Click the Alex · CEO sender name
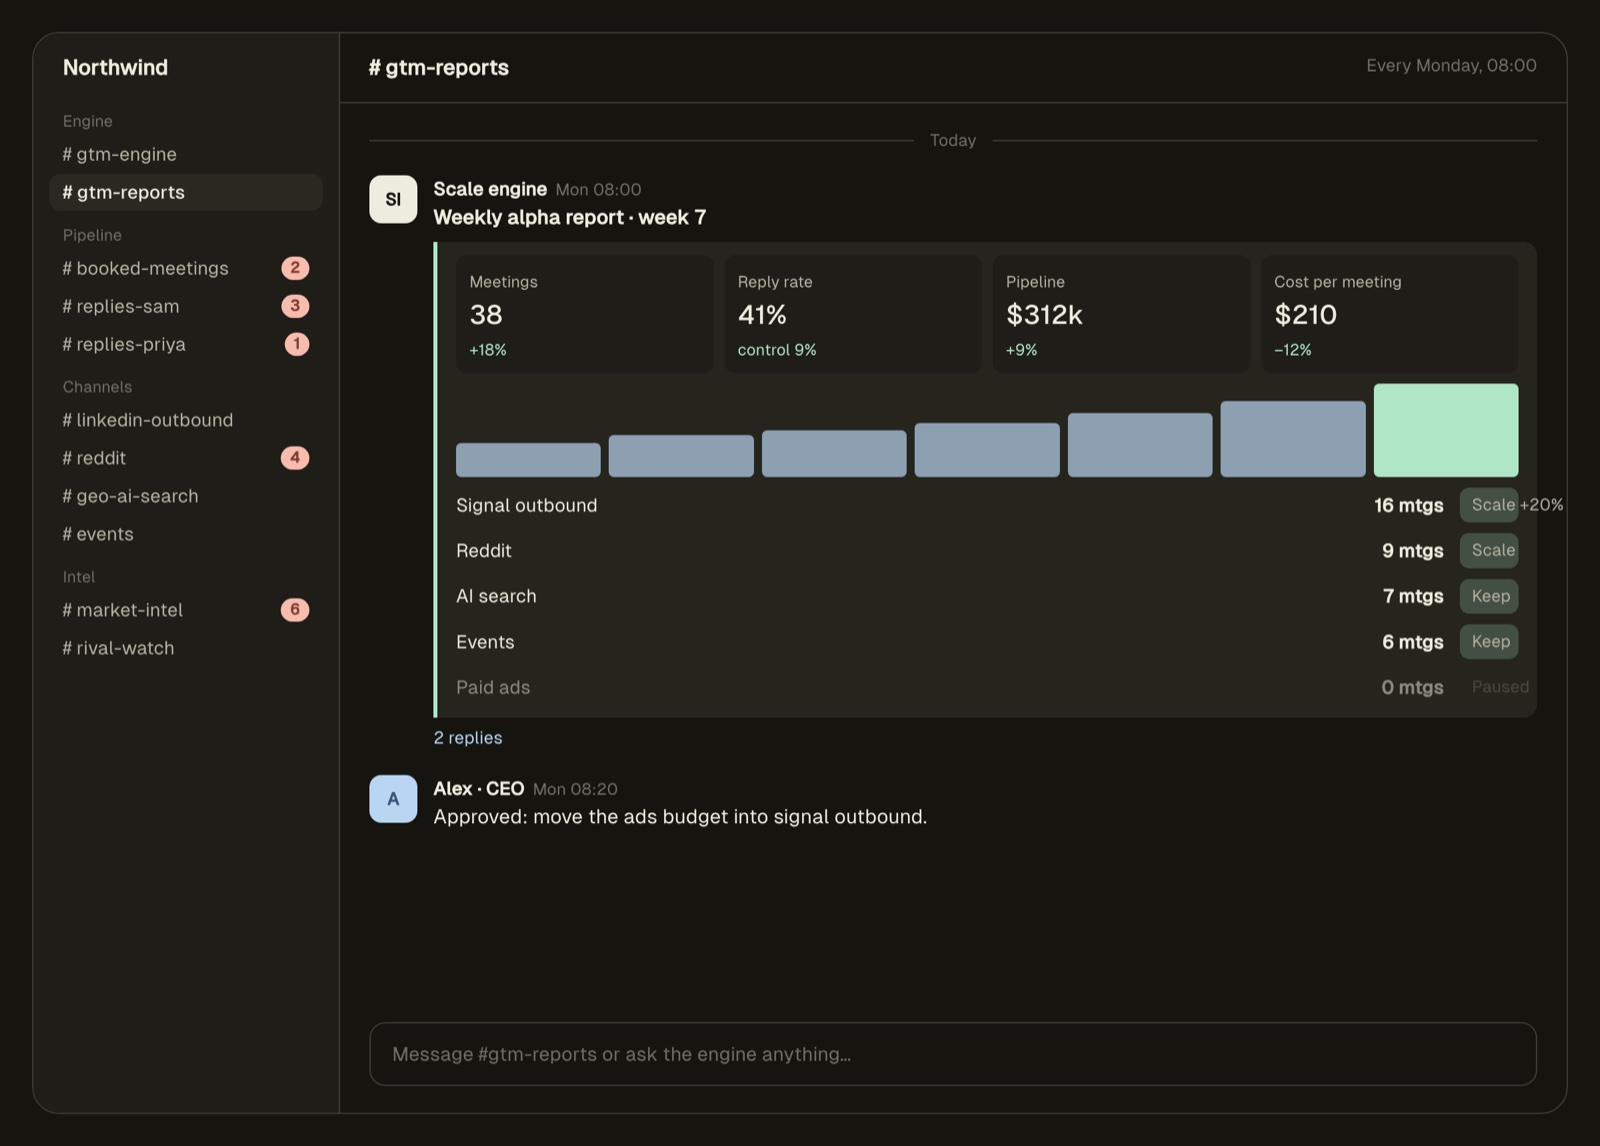 pyautogui.click(x=479, y=789)
